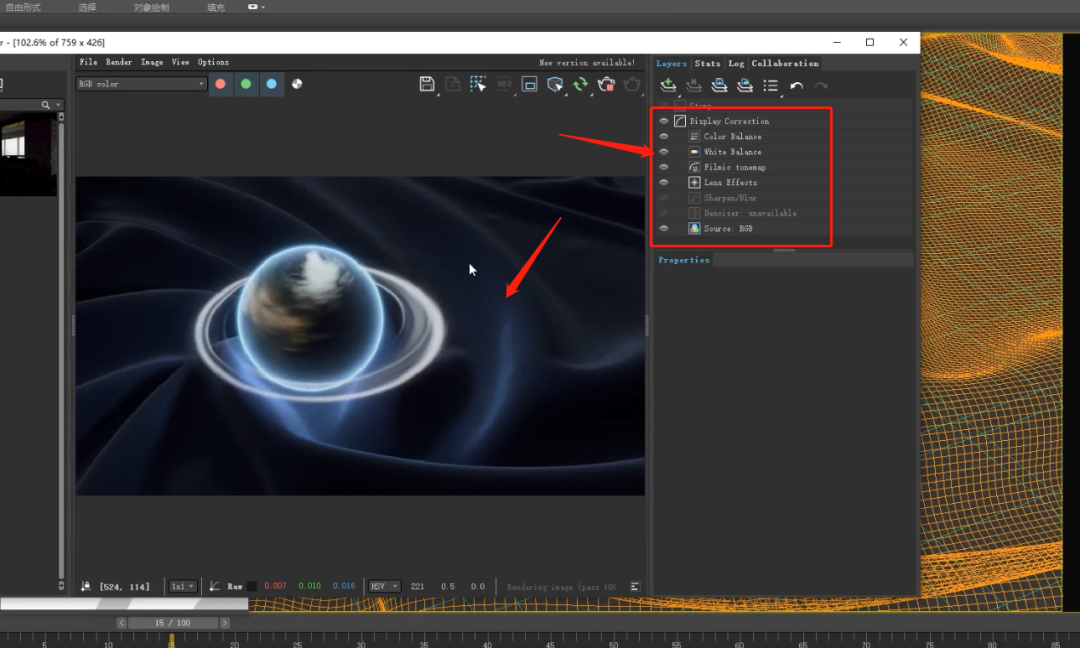Click the Save image floppy disk icon
1080x648 pixels.
point(427,84)
